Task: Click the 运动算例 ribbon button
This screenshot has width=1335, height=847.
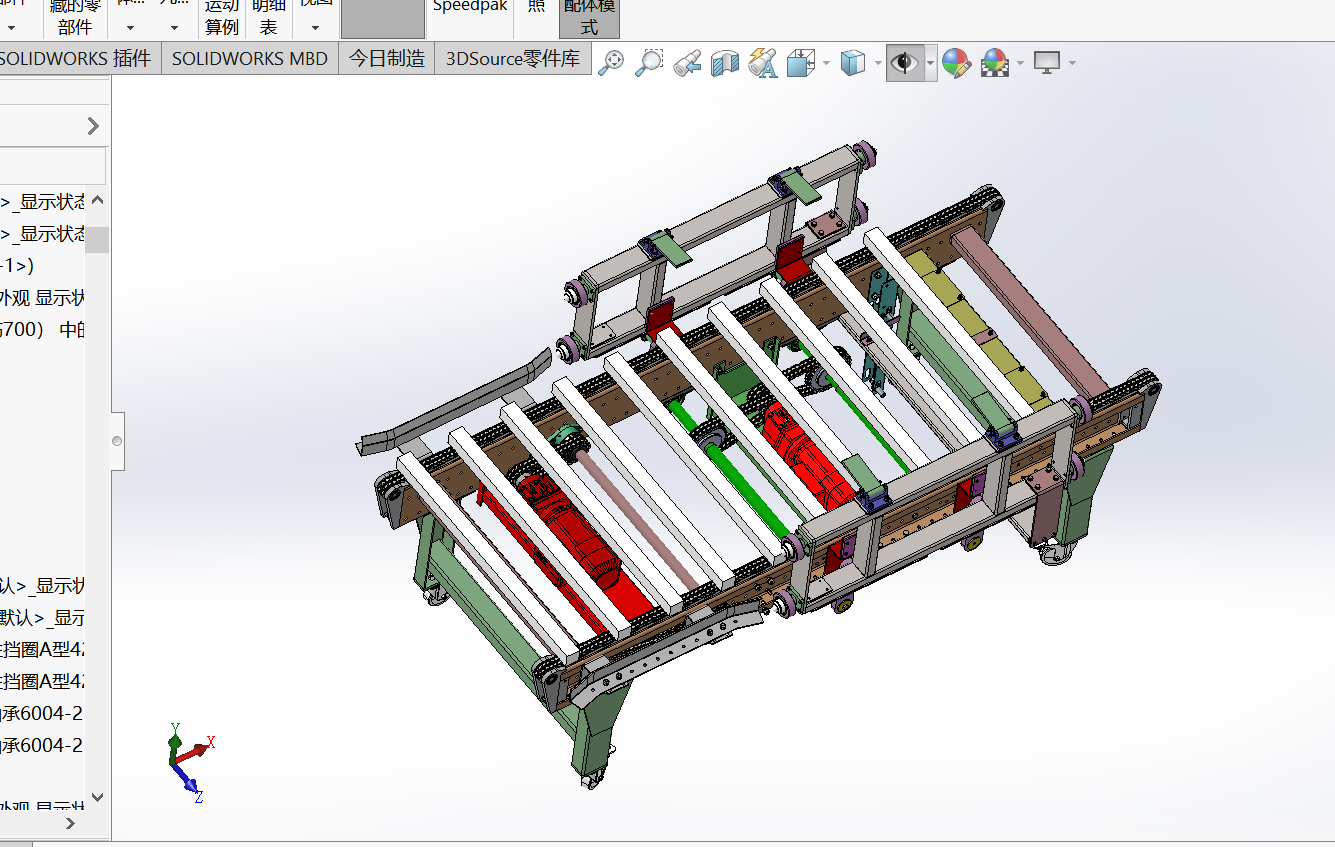Action: (222, 18)
